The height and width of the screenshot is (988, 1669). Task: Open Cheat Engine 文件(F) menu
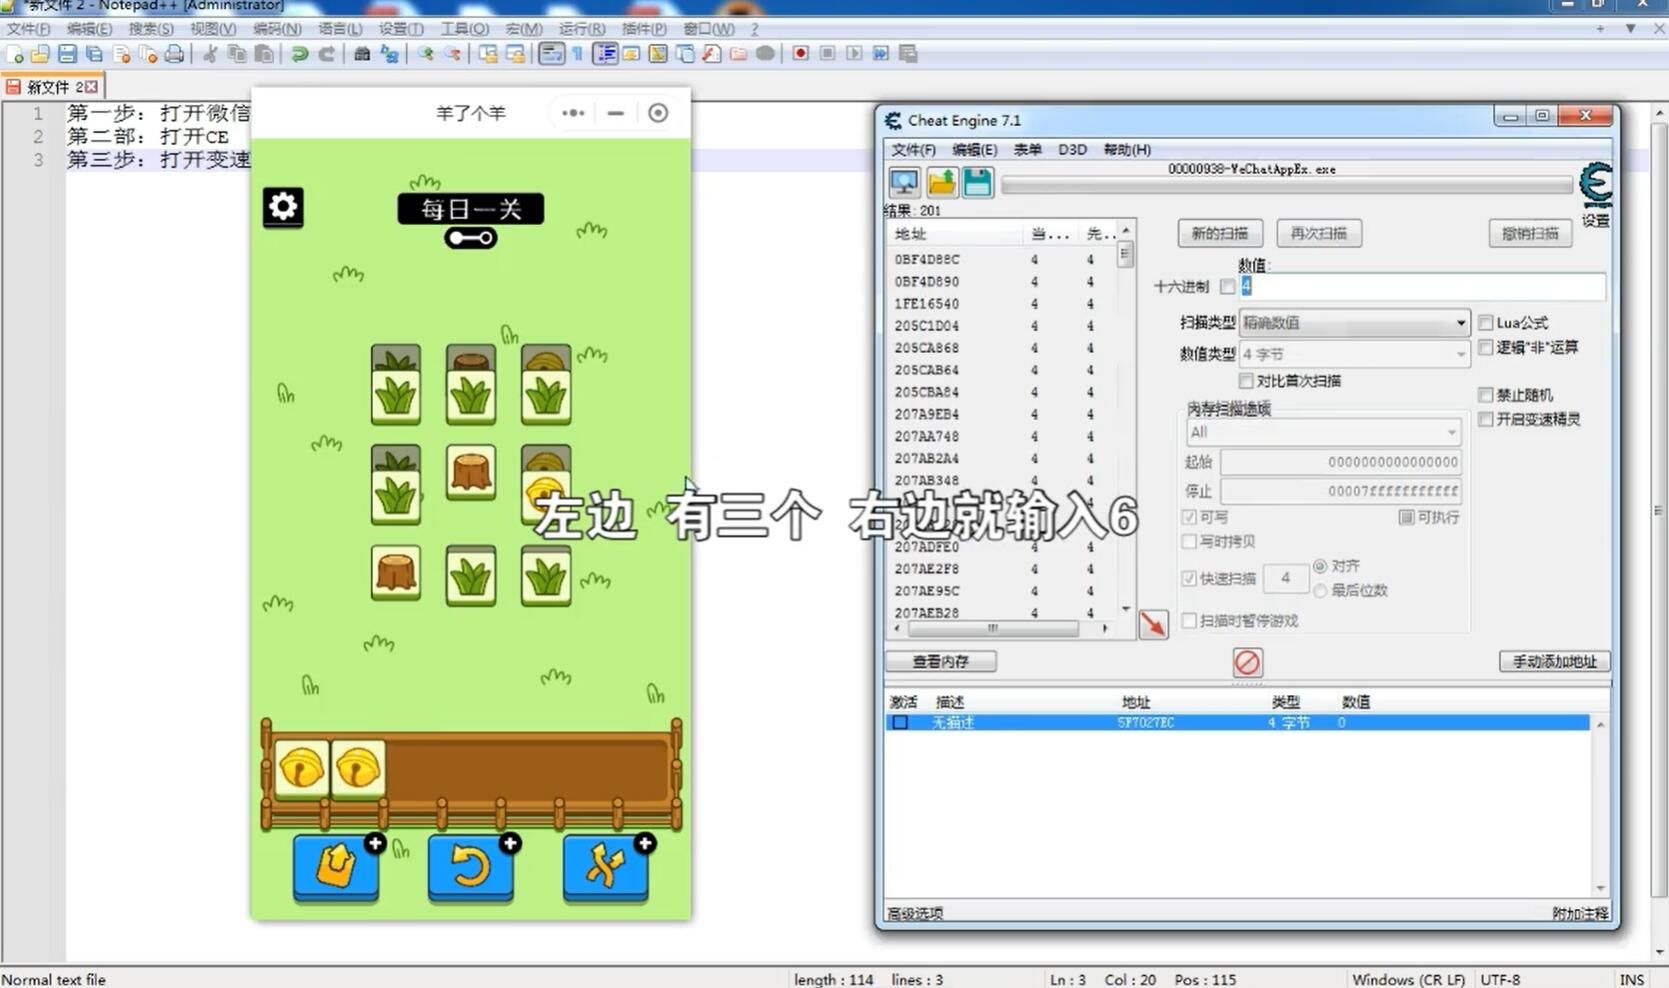(913, 150)
